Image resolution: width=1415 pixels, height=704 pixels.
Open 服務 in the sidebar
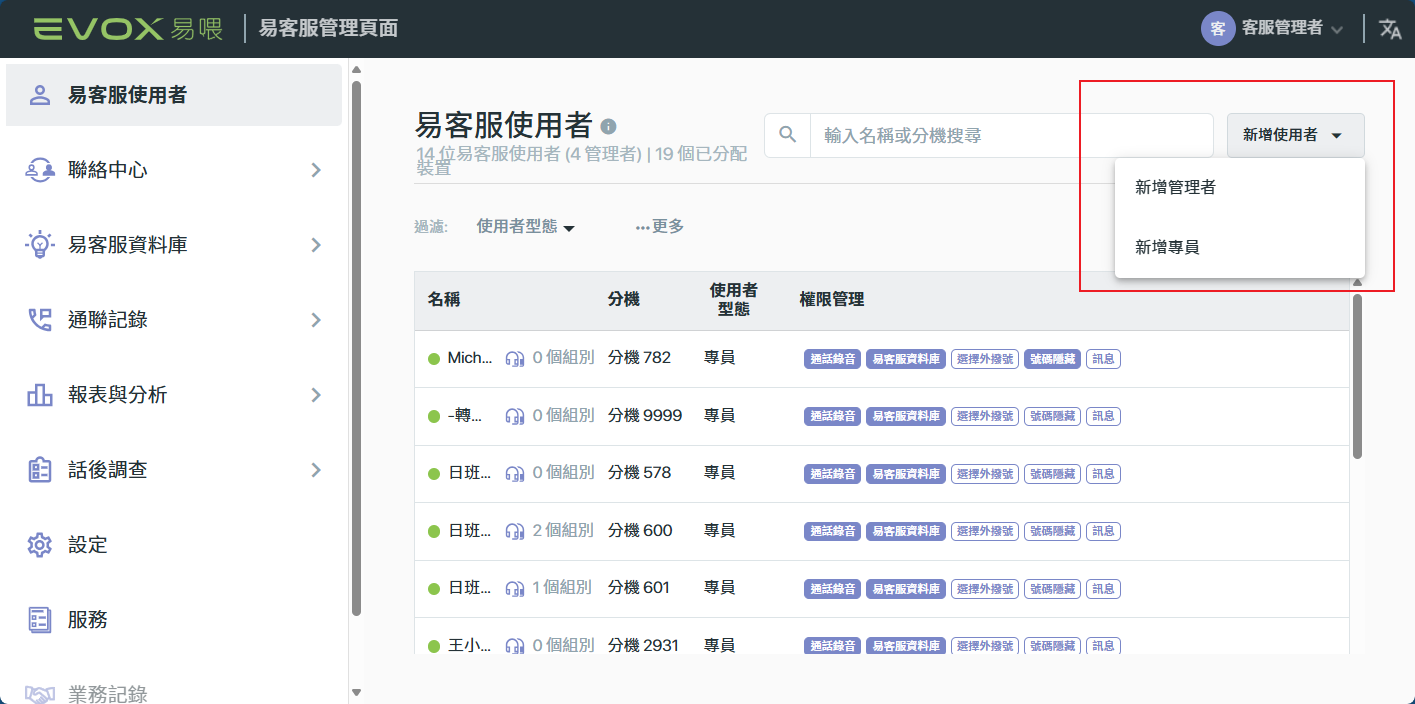coord(88,620)
